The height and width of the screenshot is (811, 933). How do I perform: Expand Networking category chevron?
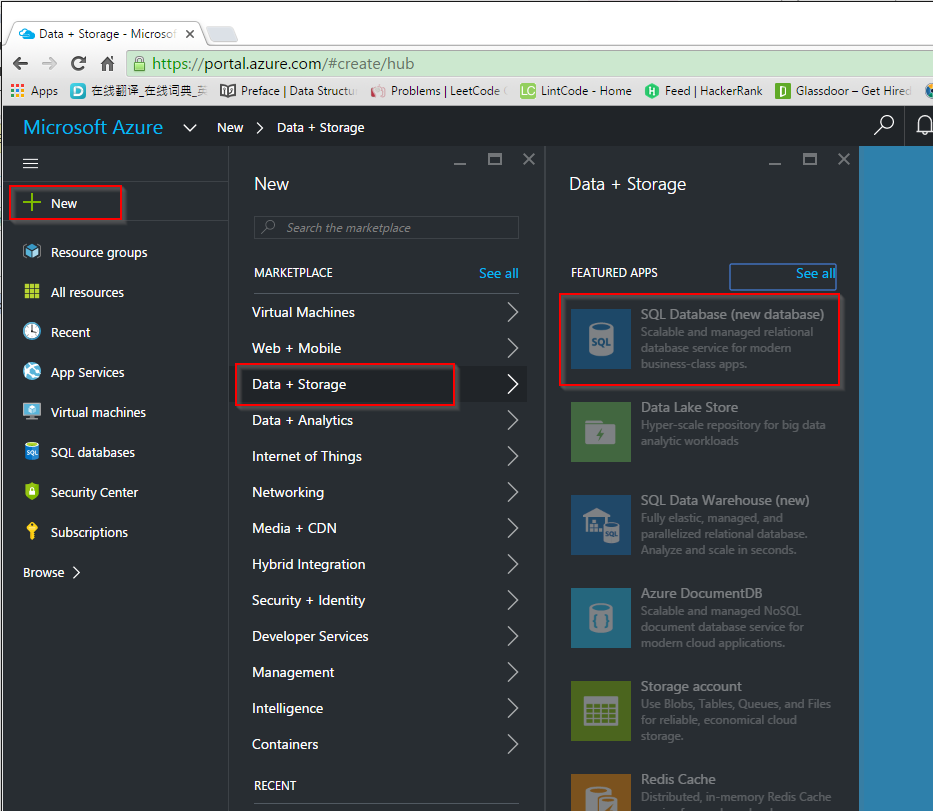click(x=512, y=492)
